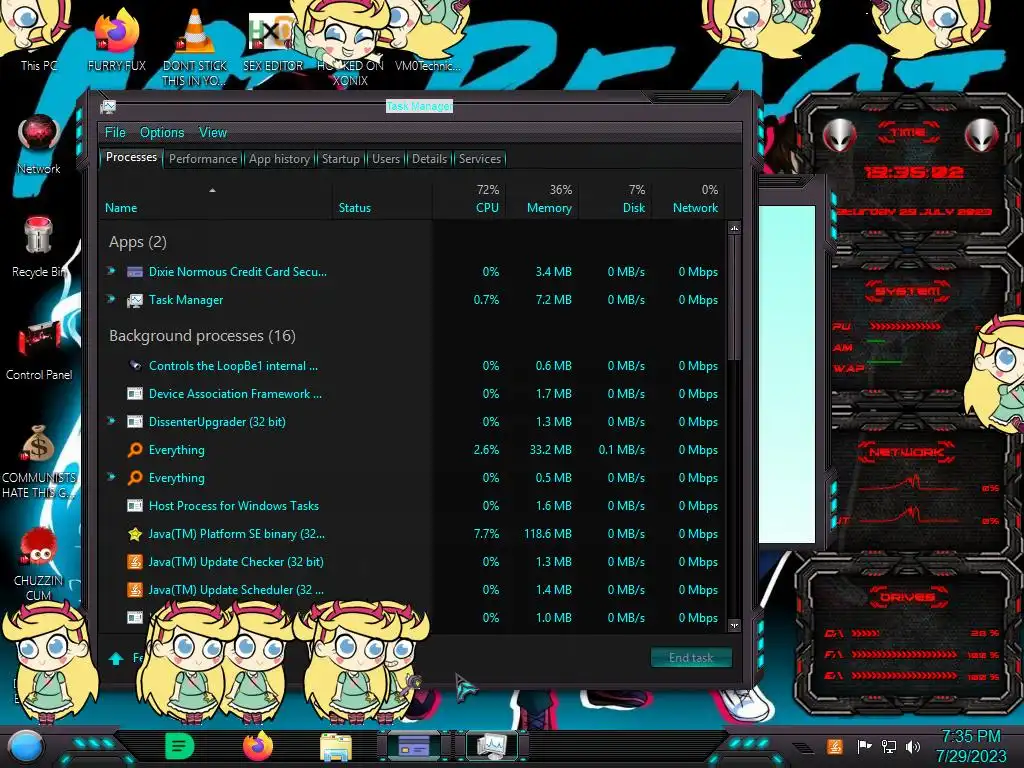The height and width of the screenshot is (768, 1024).
Task: Open the Network desktop icon
Action: (39, 145)
